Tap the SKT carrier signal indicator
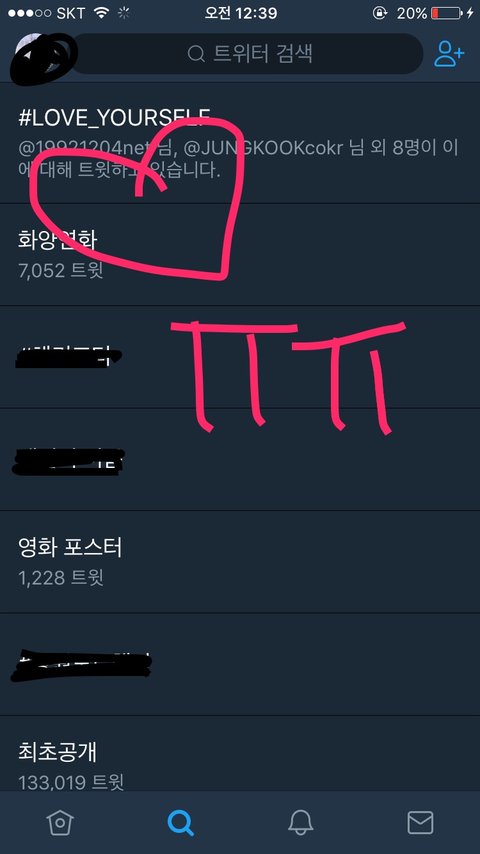The height and width of the screenshot is (854, 480). 46,13
